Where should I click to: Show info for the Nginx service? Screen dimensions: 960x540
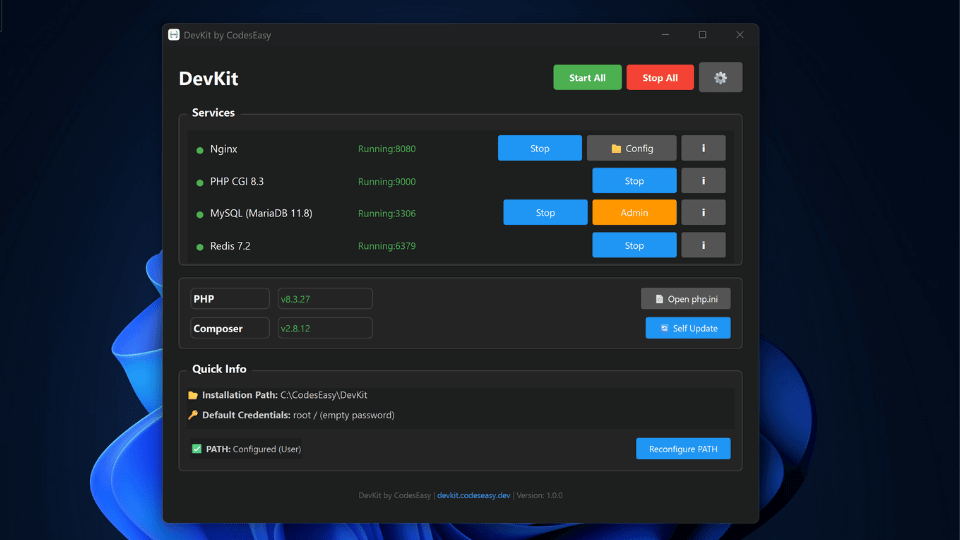[703, 148]
